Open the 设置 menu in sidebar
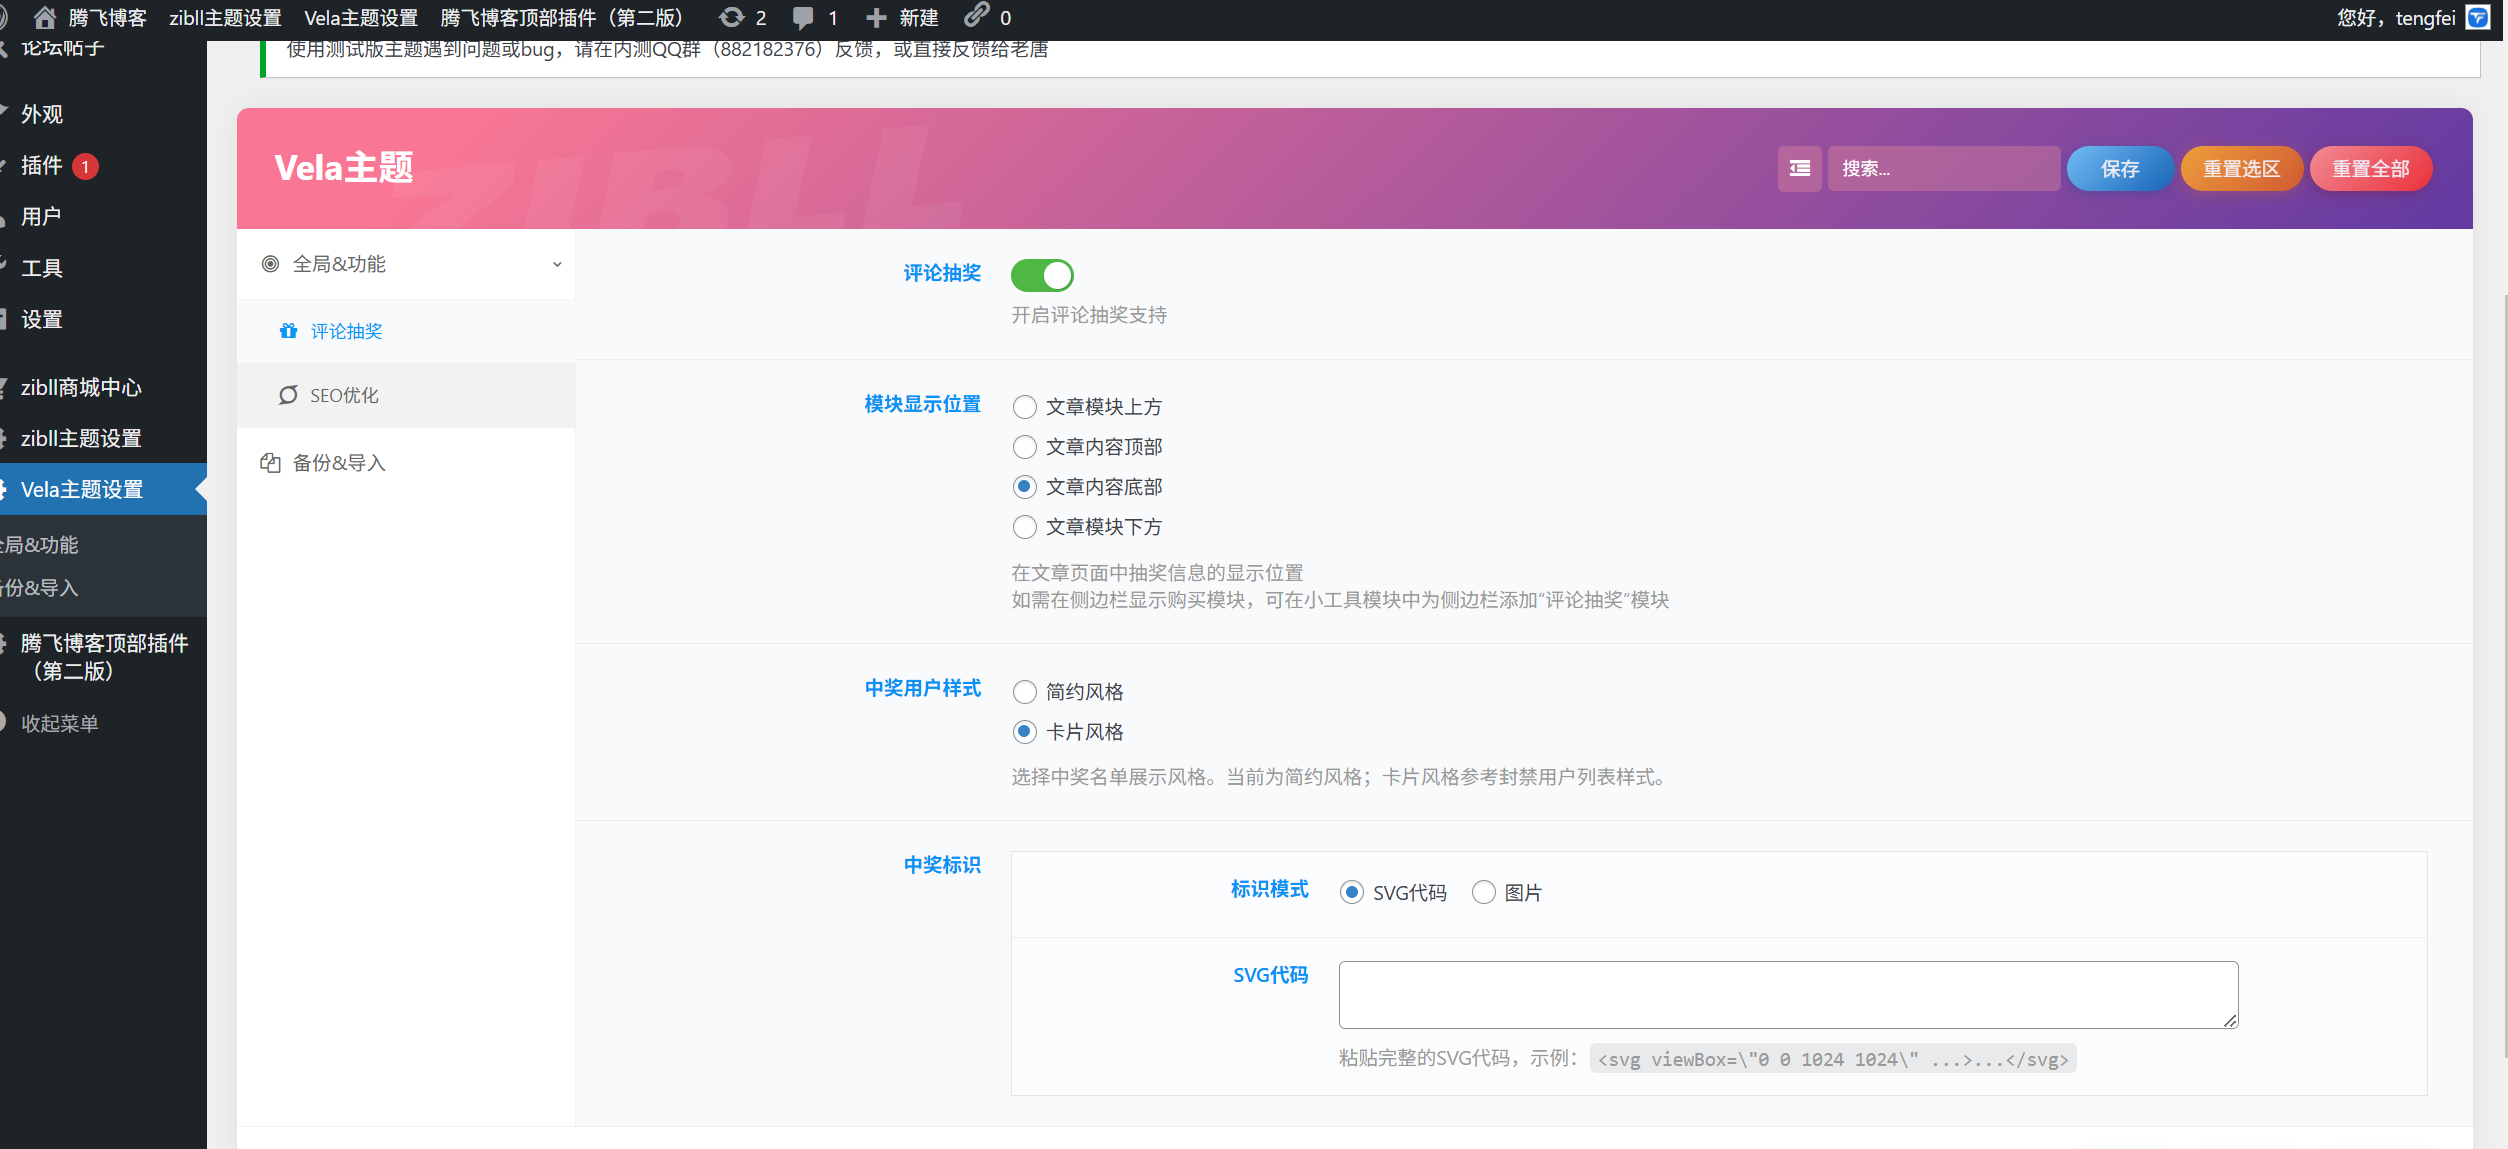 click(x=41, y=318)
